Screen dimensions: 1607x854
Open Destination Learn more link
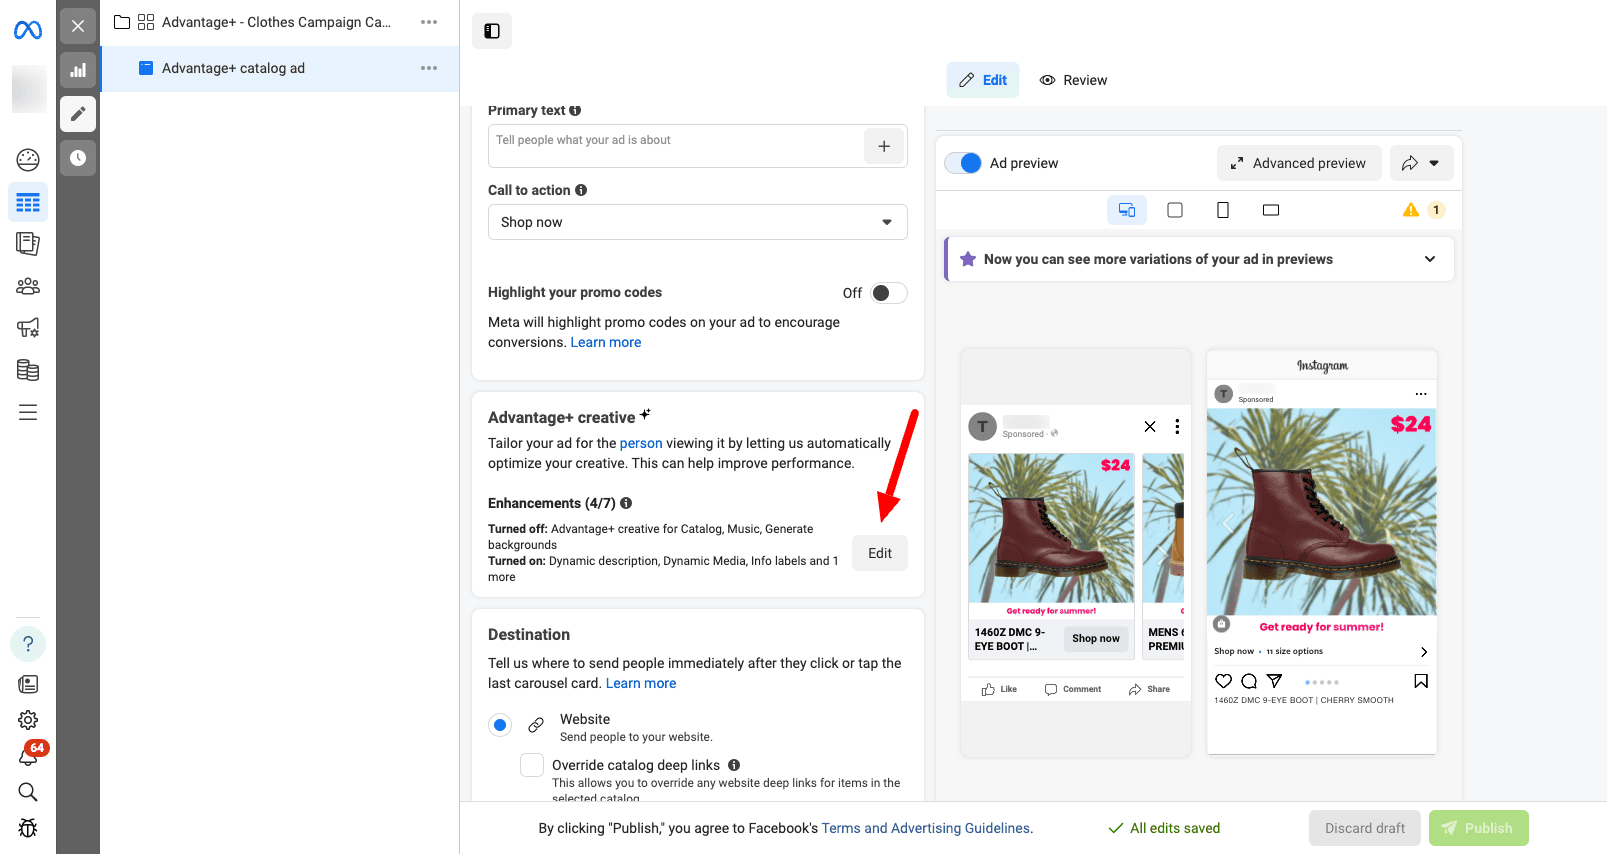tap(641, 683)
